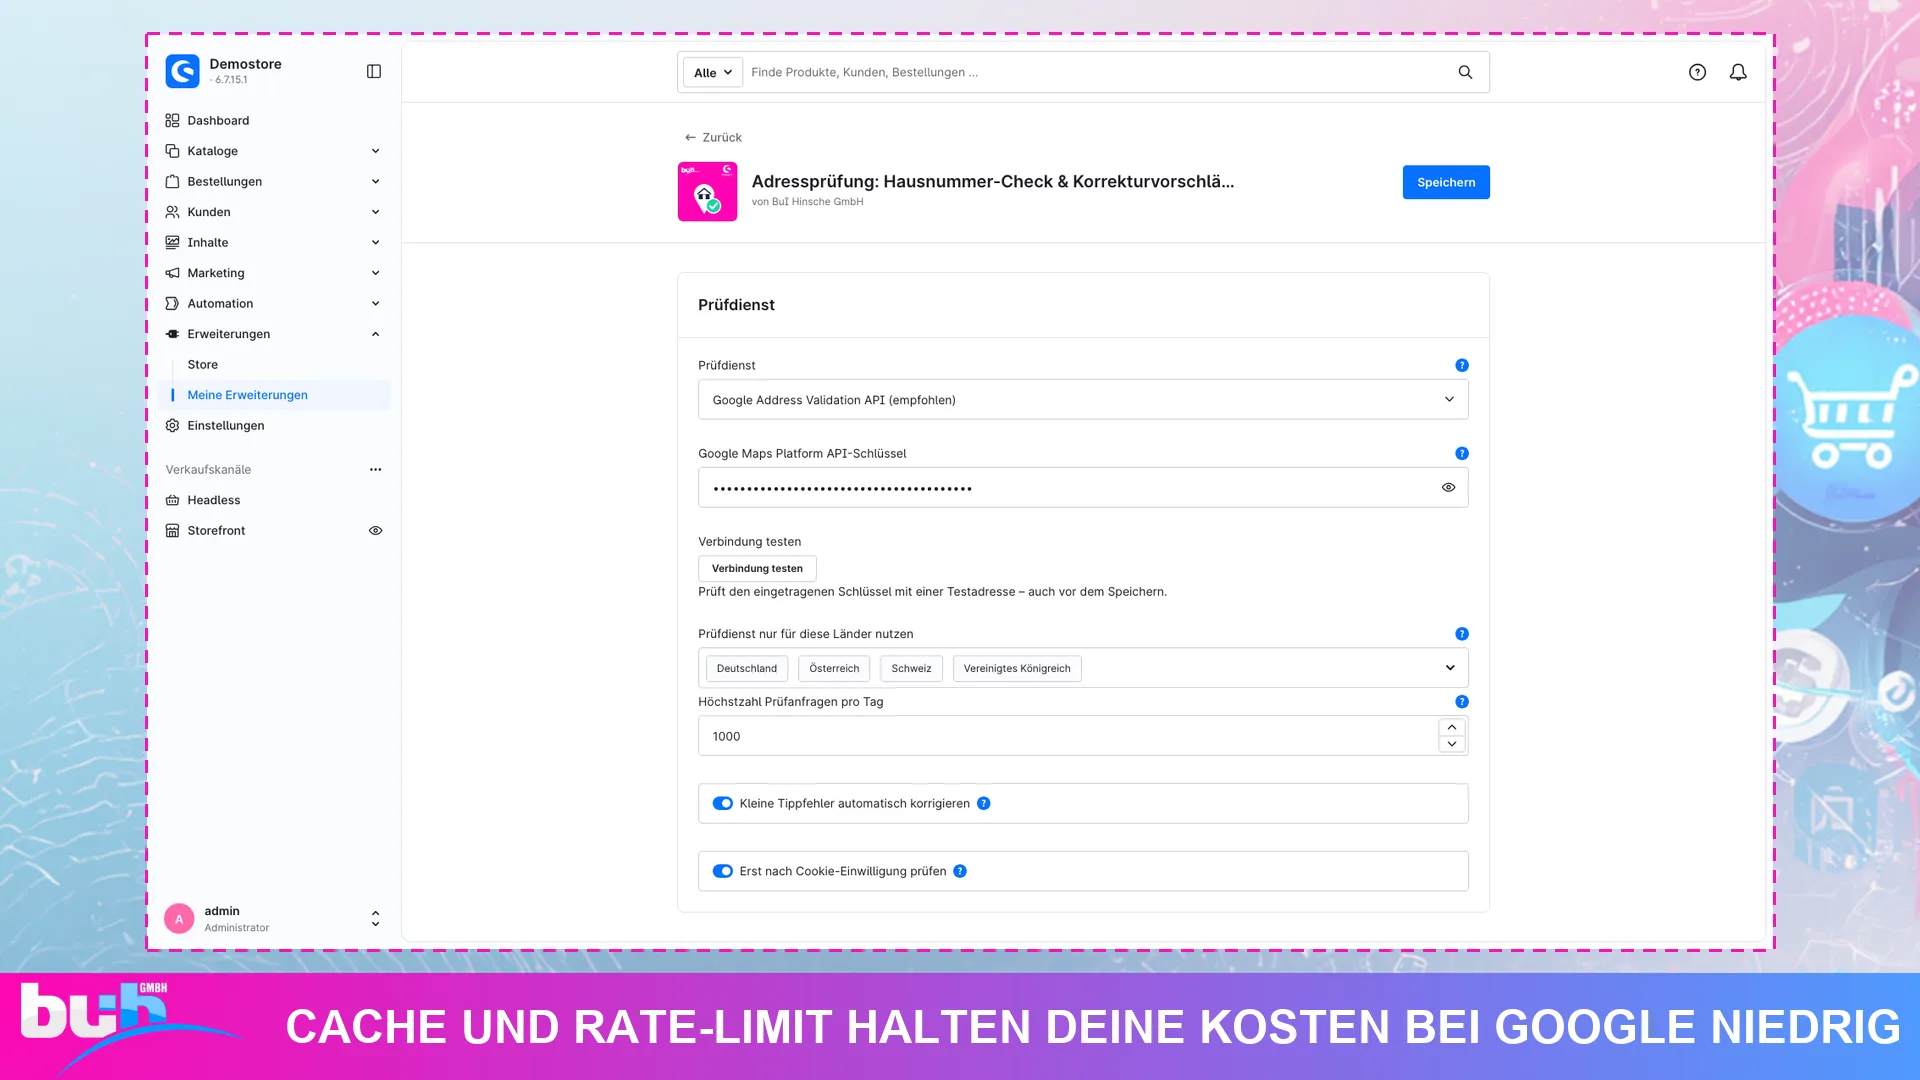
Task: Toggle Kleine Tippfehler automatisch korrigieren
Action: [723, 803]
